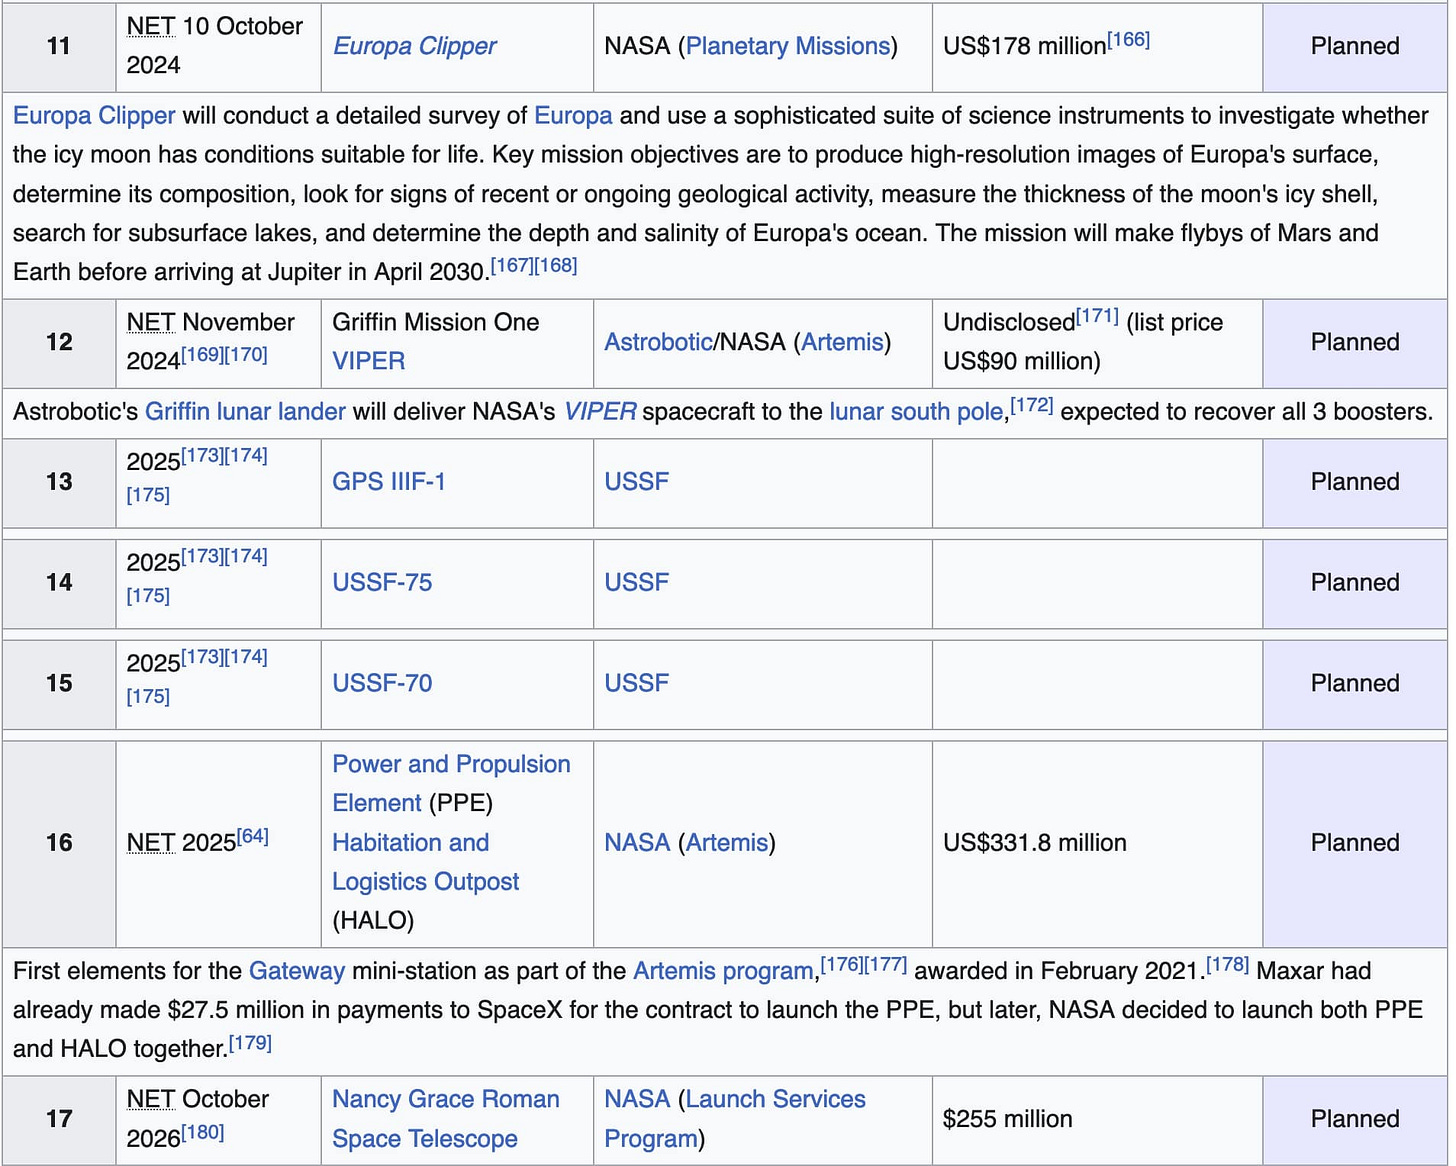
Task: Open the lunar south pole link
Action: (x=916, y=412)
